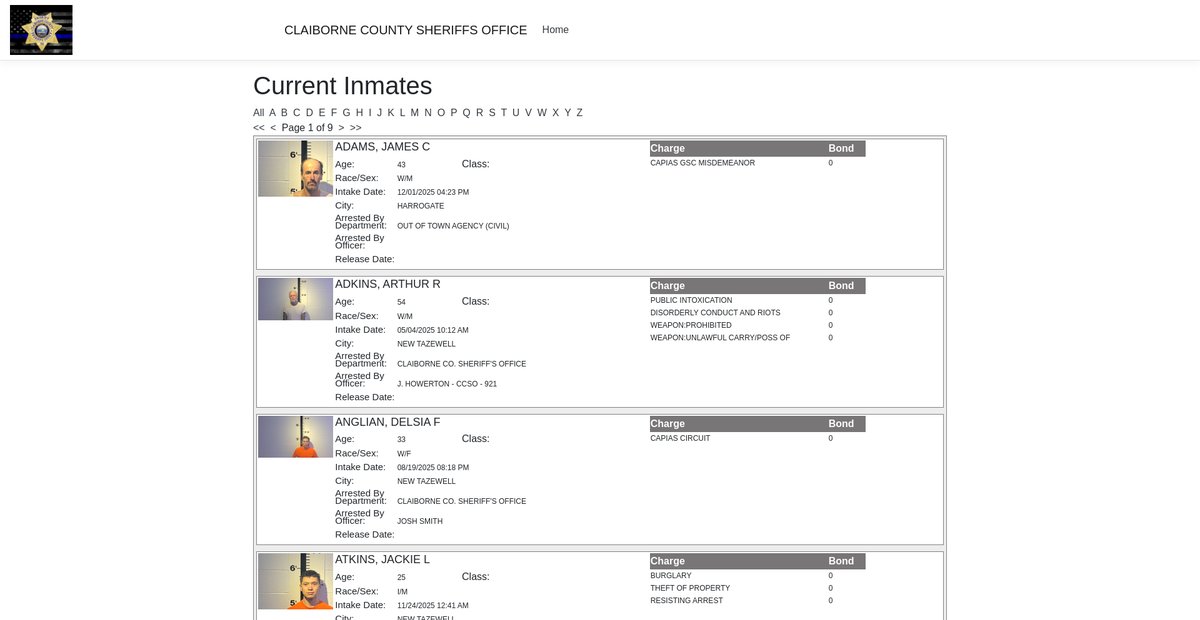Viewport: 1200px width, 620px height.
Task: Click the sheriff badge logo
Action: 41,30
